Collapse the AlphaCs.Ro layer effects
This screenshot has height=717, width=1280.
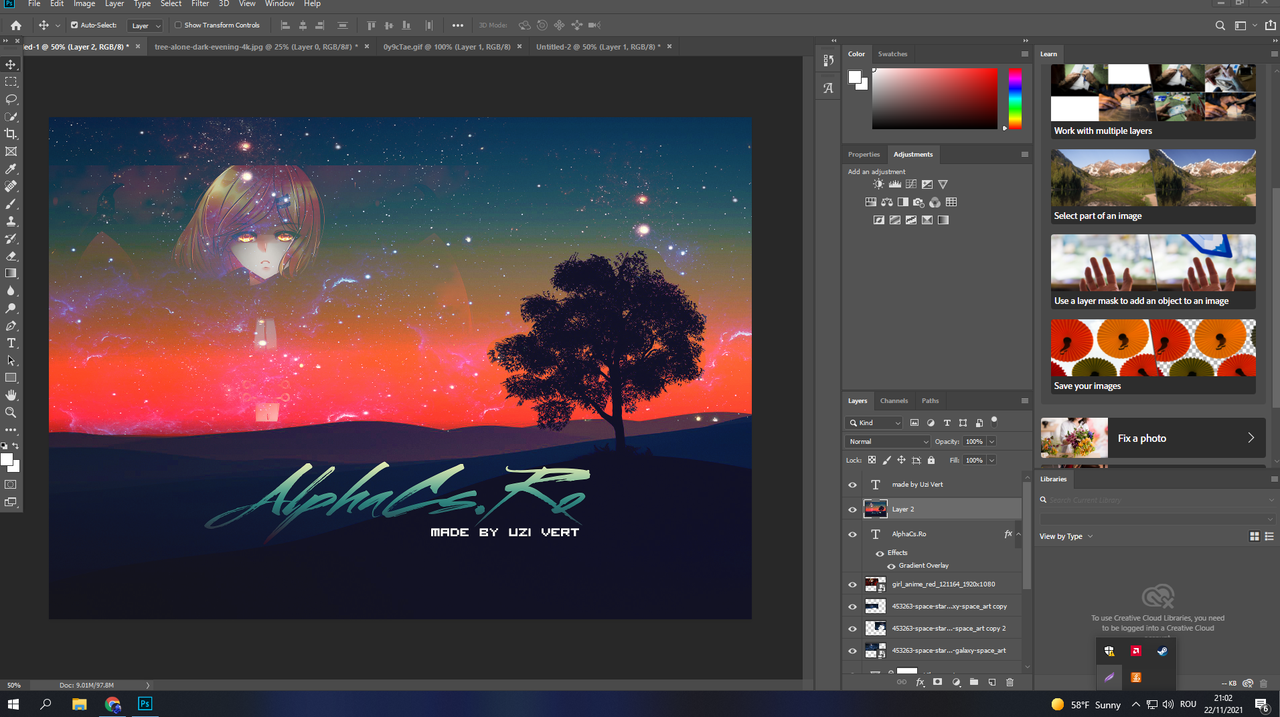pos(1019,534)
